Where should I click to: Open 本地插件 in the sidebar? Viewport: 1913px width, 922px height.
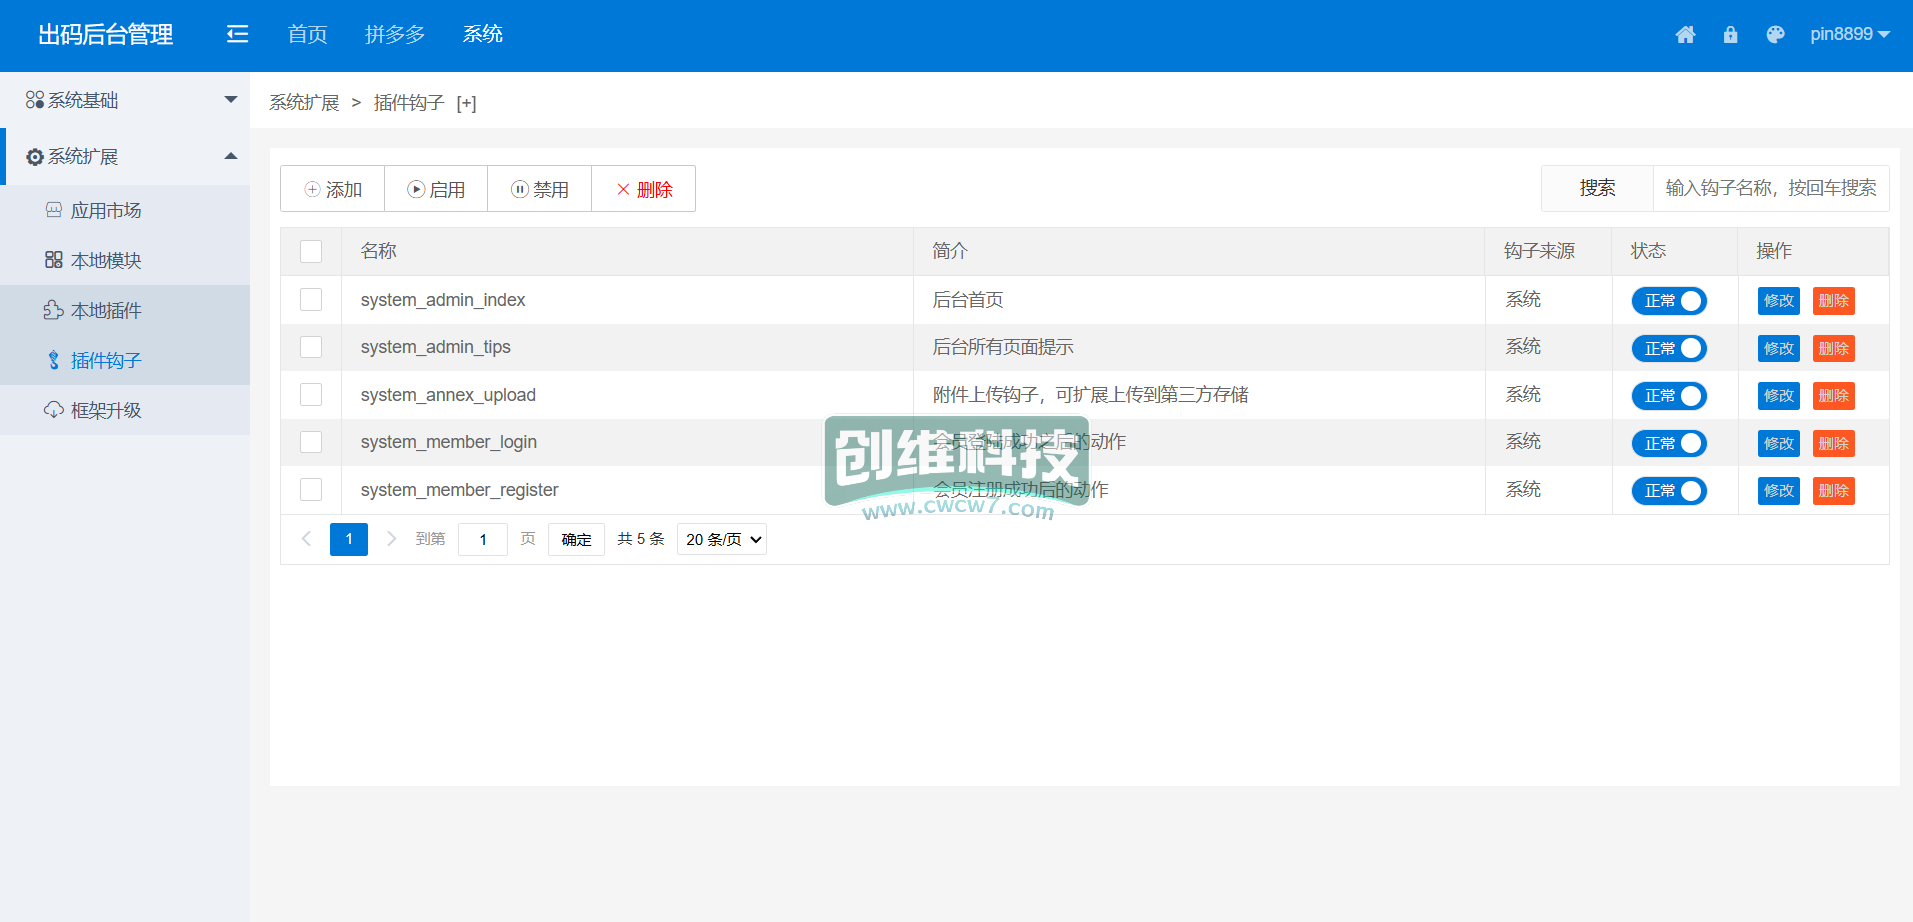click(106, 311)
